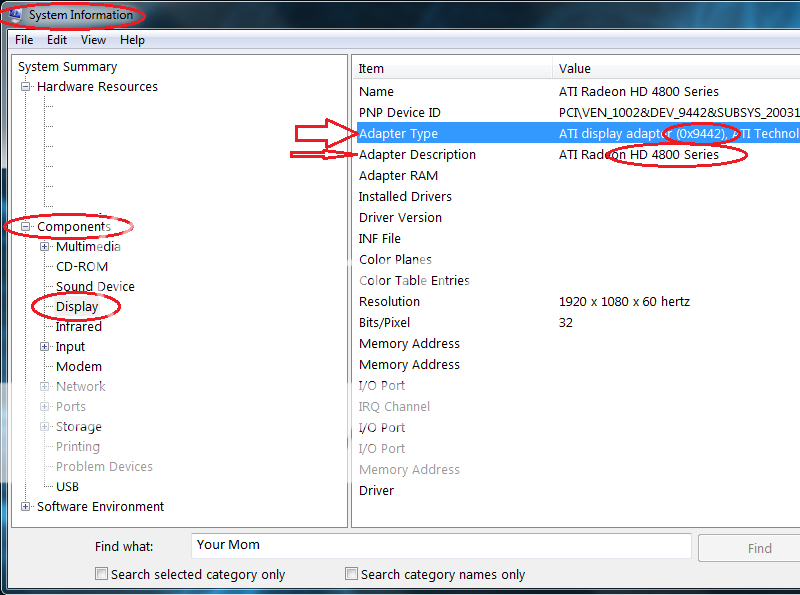This screenshot has height=595, width=800.
Task: Select Infrared in the tree
Action: coord(79,327)
